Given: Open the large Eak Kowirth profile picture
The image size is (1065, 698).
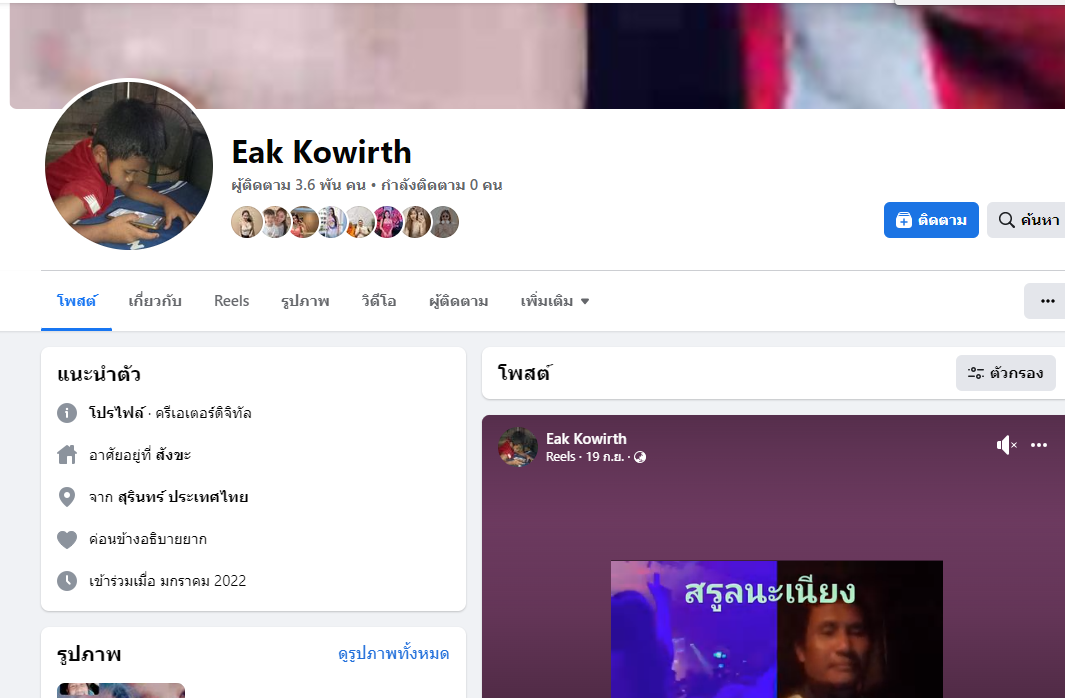Looking at the screenshot, I should pos(129,166).
